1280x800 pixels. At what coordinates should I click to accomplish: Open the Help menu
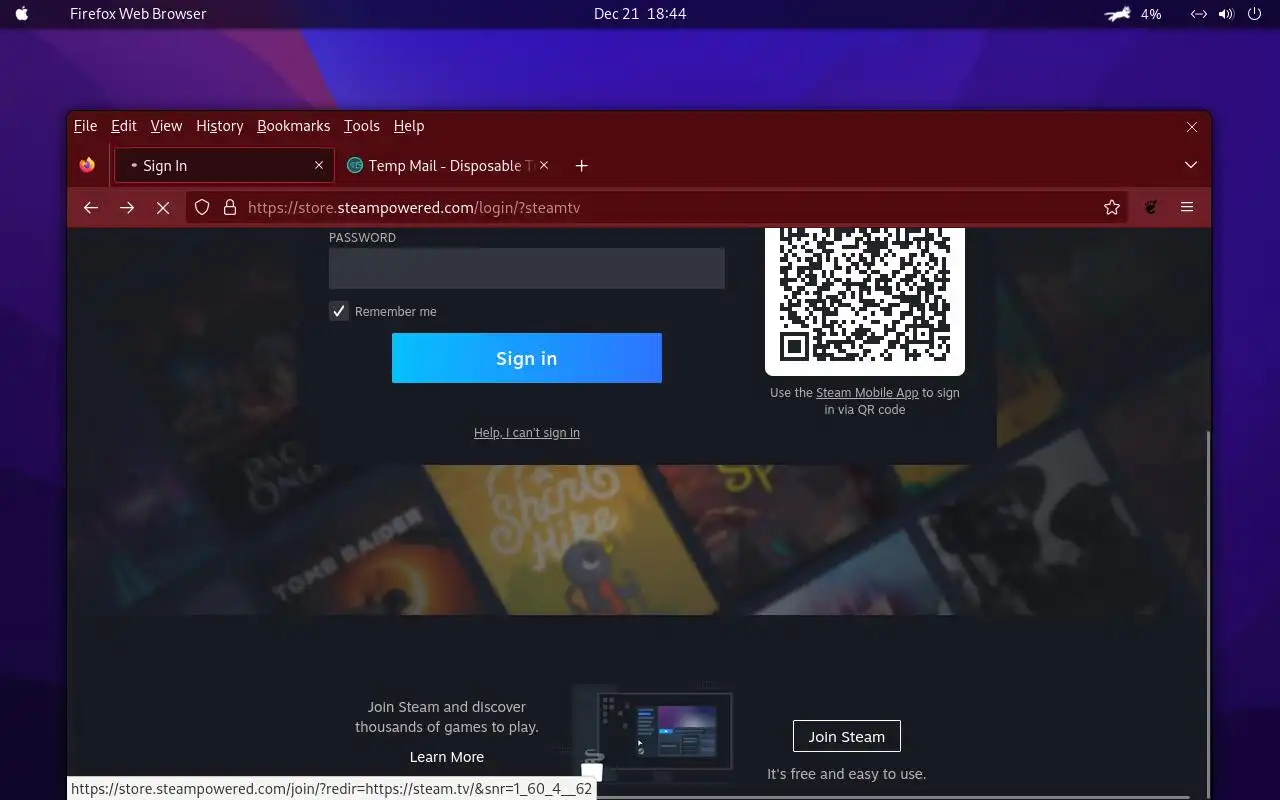pos(409,126)
